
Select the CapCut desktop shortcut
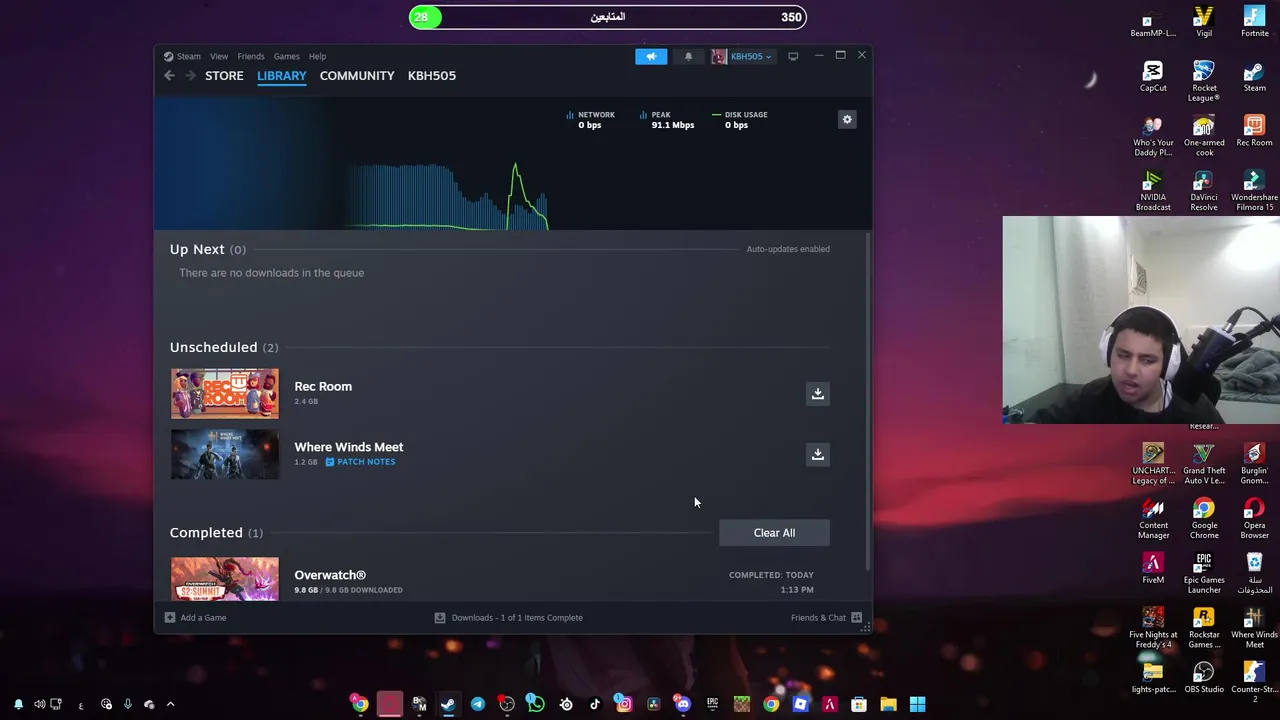click(1153, 77)
